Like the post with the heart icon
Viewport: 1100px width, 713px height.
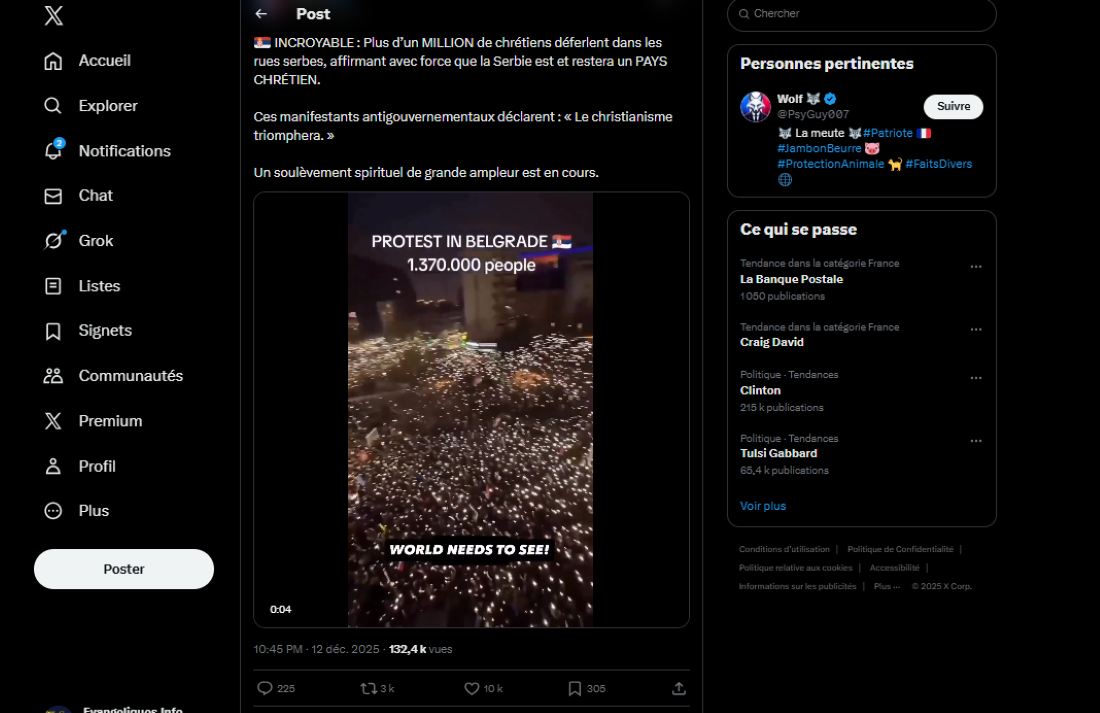472,688
